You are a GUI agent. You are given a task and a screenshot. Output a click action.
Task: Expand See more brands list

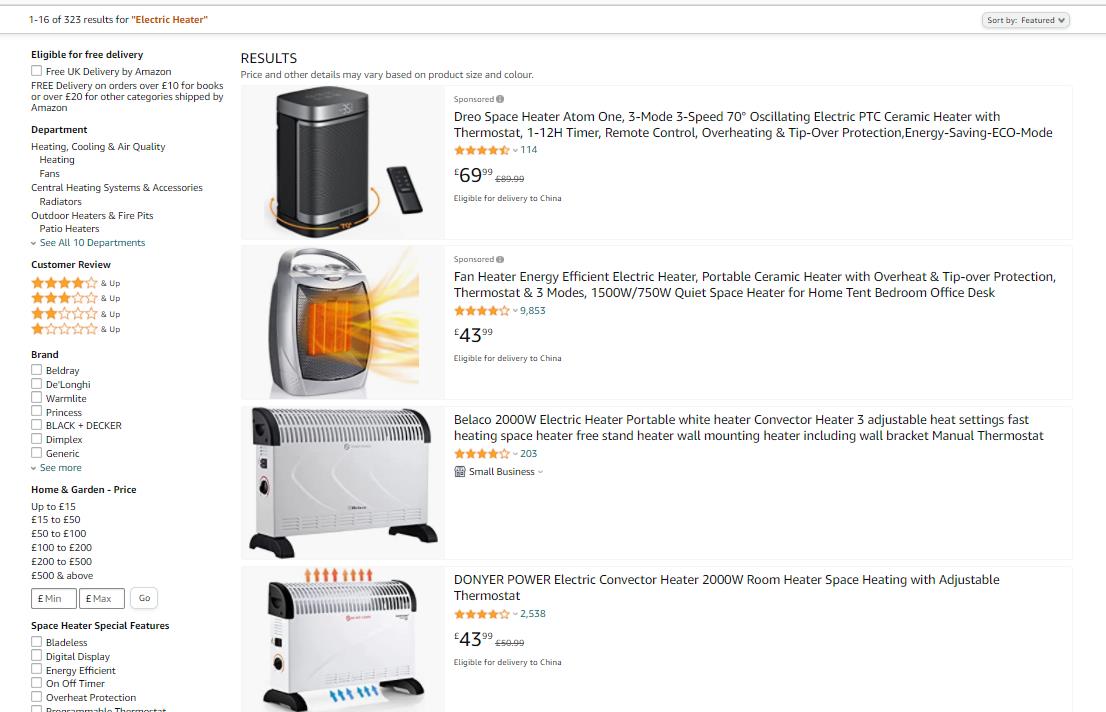[x=60, y=468]
